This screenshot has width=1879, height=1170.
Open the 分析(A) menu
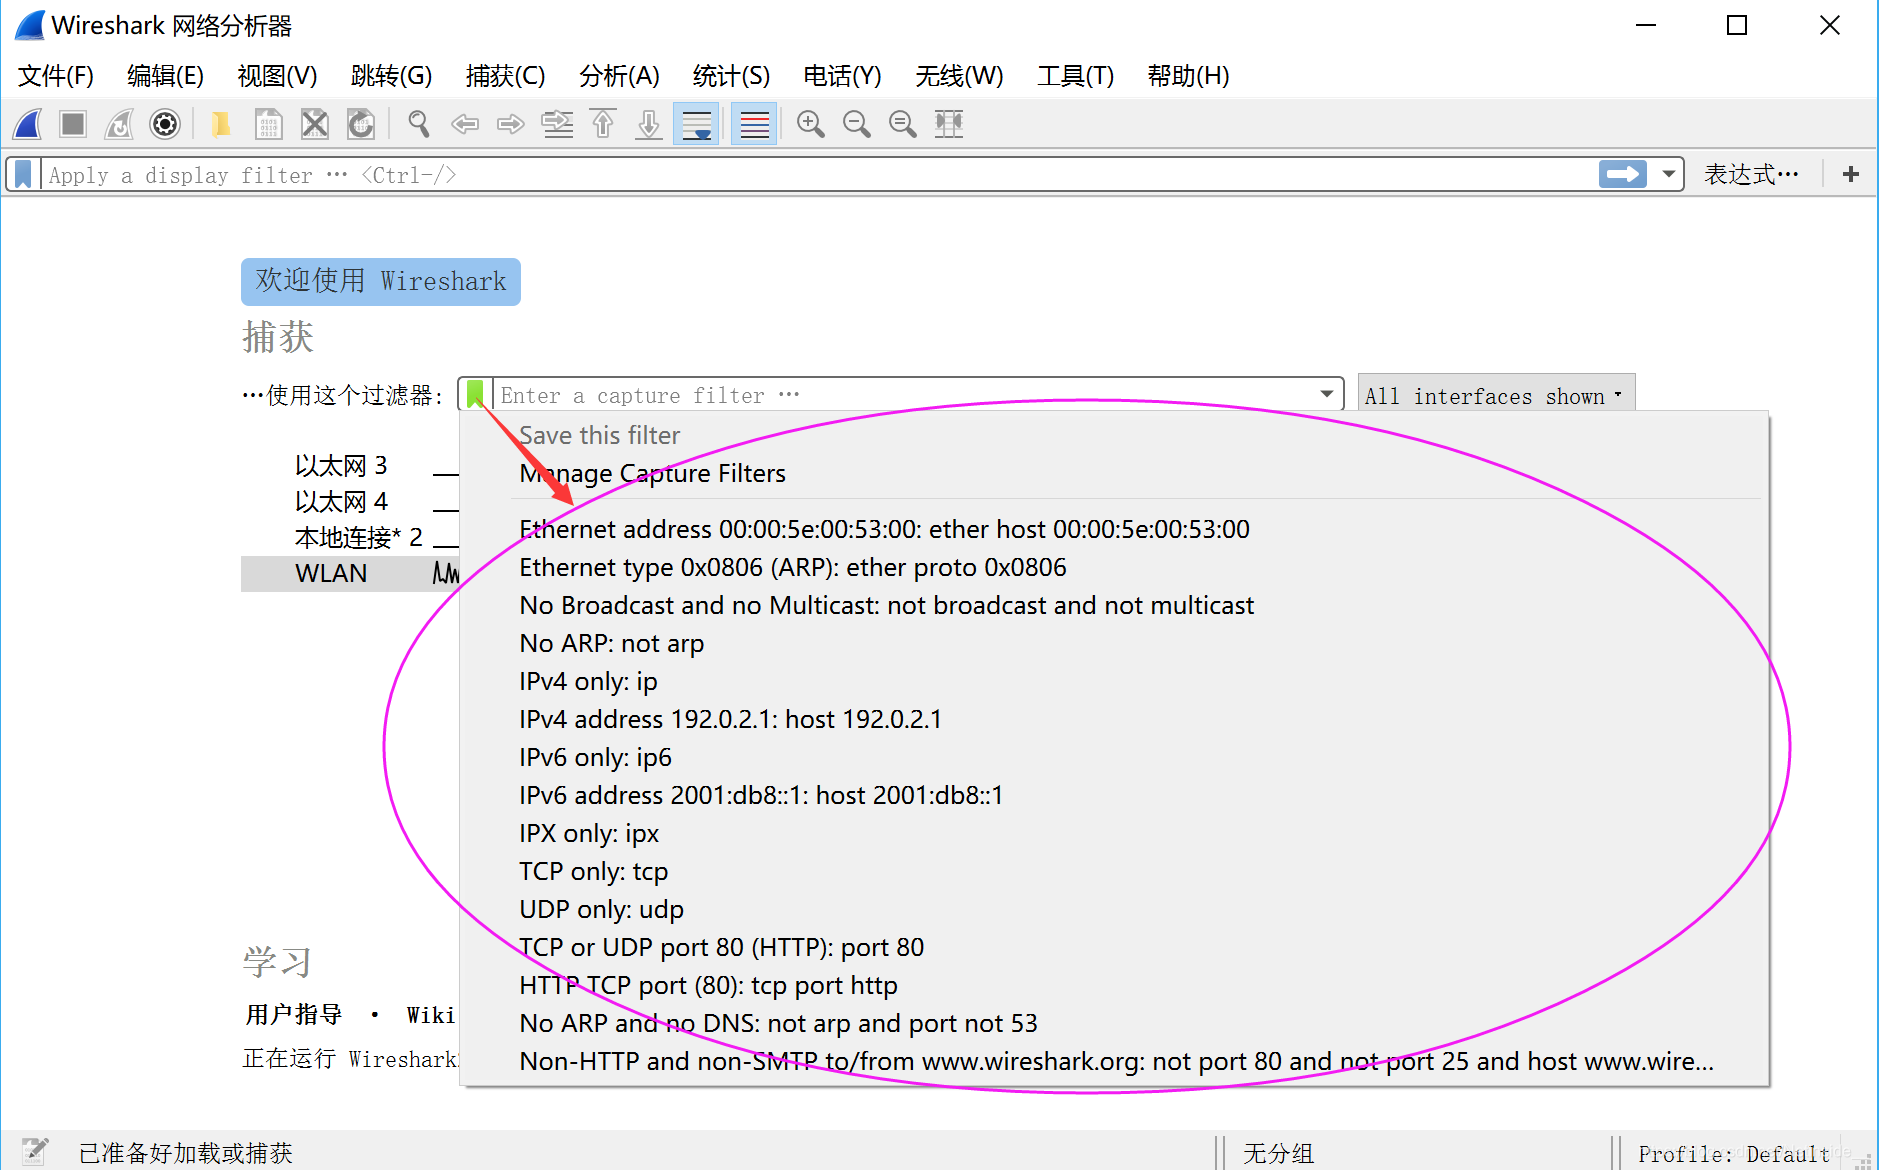pyautogui.click(x=619, y=76)
